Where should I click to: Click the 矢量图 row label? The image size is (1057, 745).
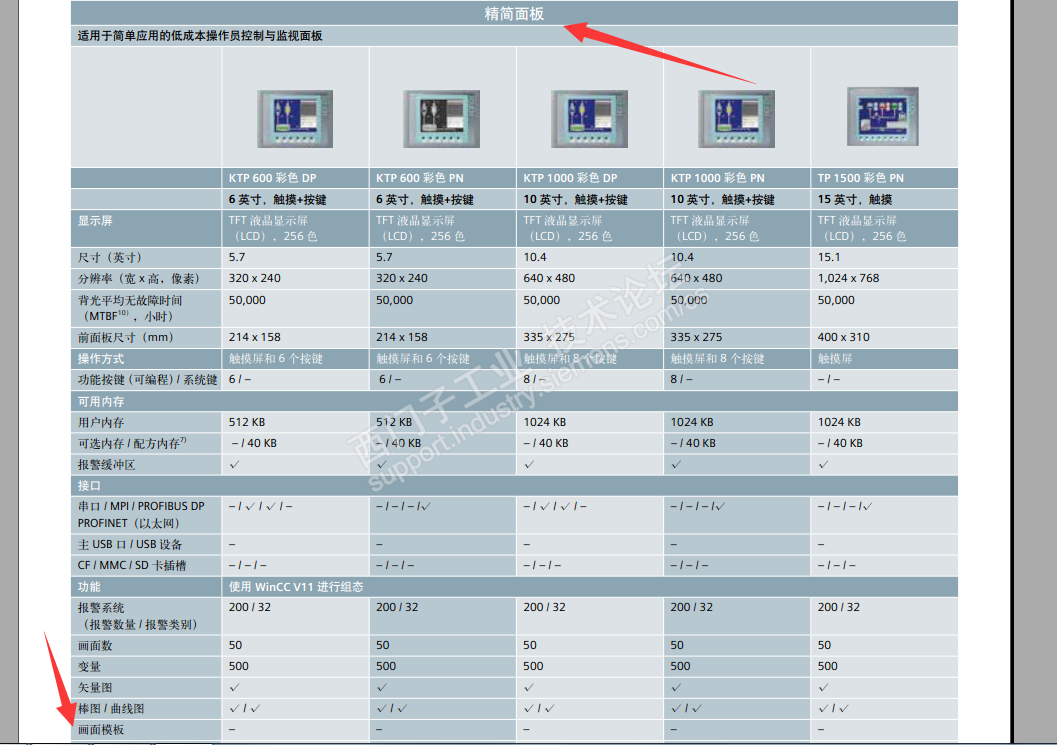[x=95, y=688]
